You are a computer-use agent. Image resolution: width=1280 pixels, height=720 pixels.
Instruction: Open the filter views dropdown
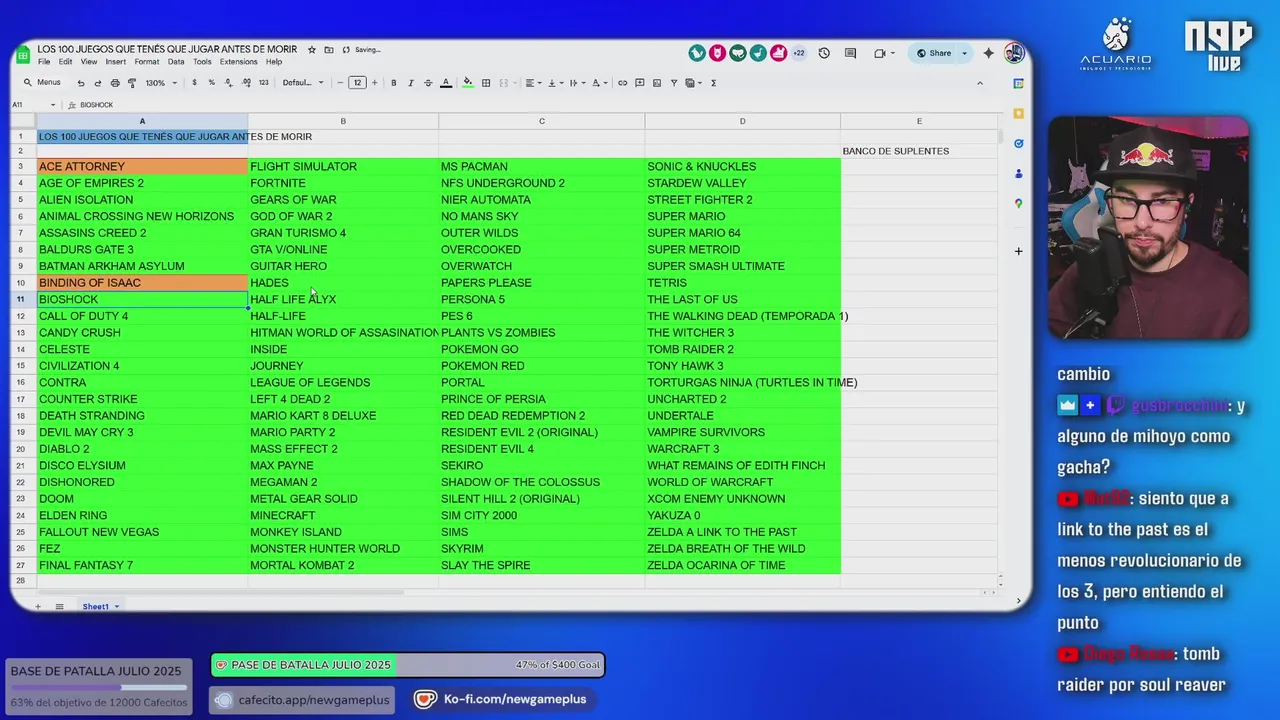point(694,83)
